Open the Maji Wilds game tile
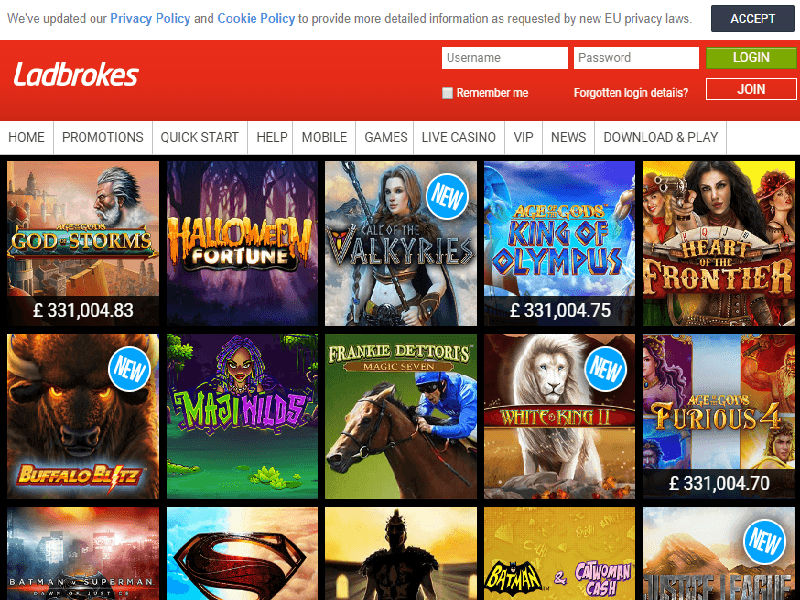Viewport: 800px width, 600px height. point(242,416)
